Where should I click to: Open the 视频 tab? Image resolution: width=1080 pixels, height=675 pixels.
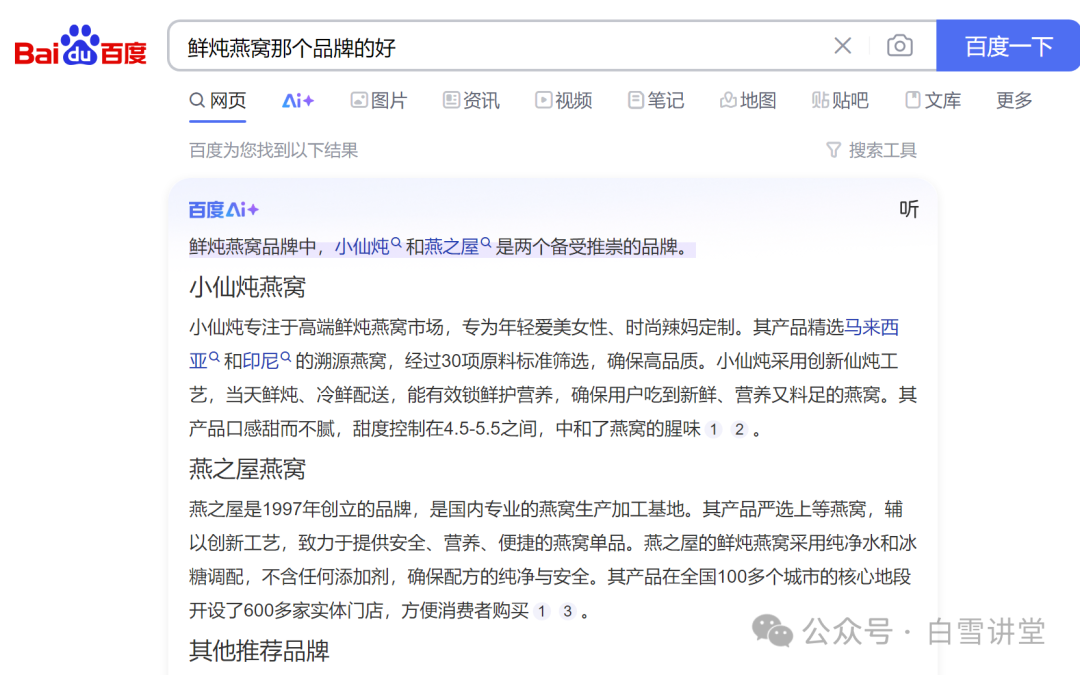click(563, 101)
